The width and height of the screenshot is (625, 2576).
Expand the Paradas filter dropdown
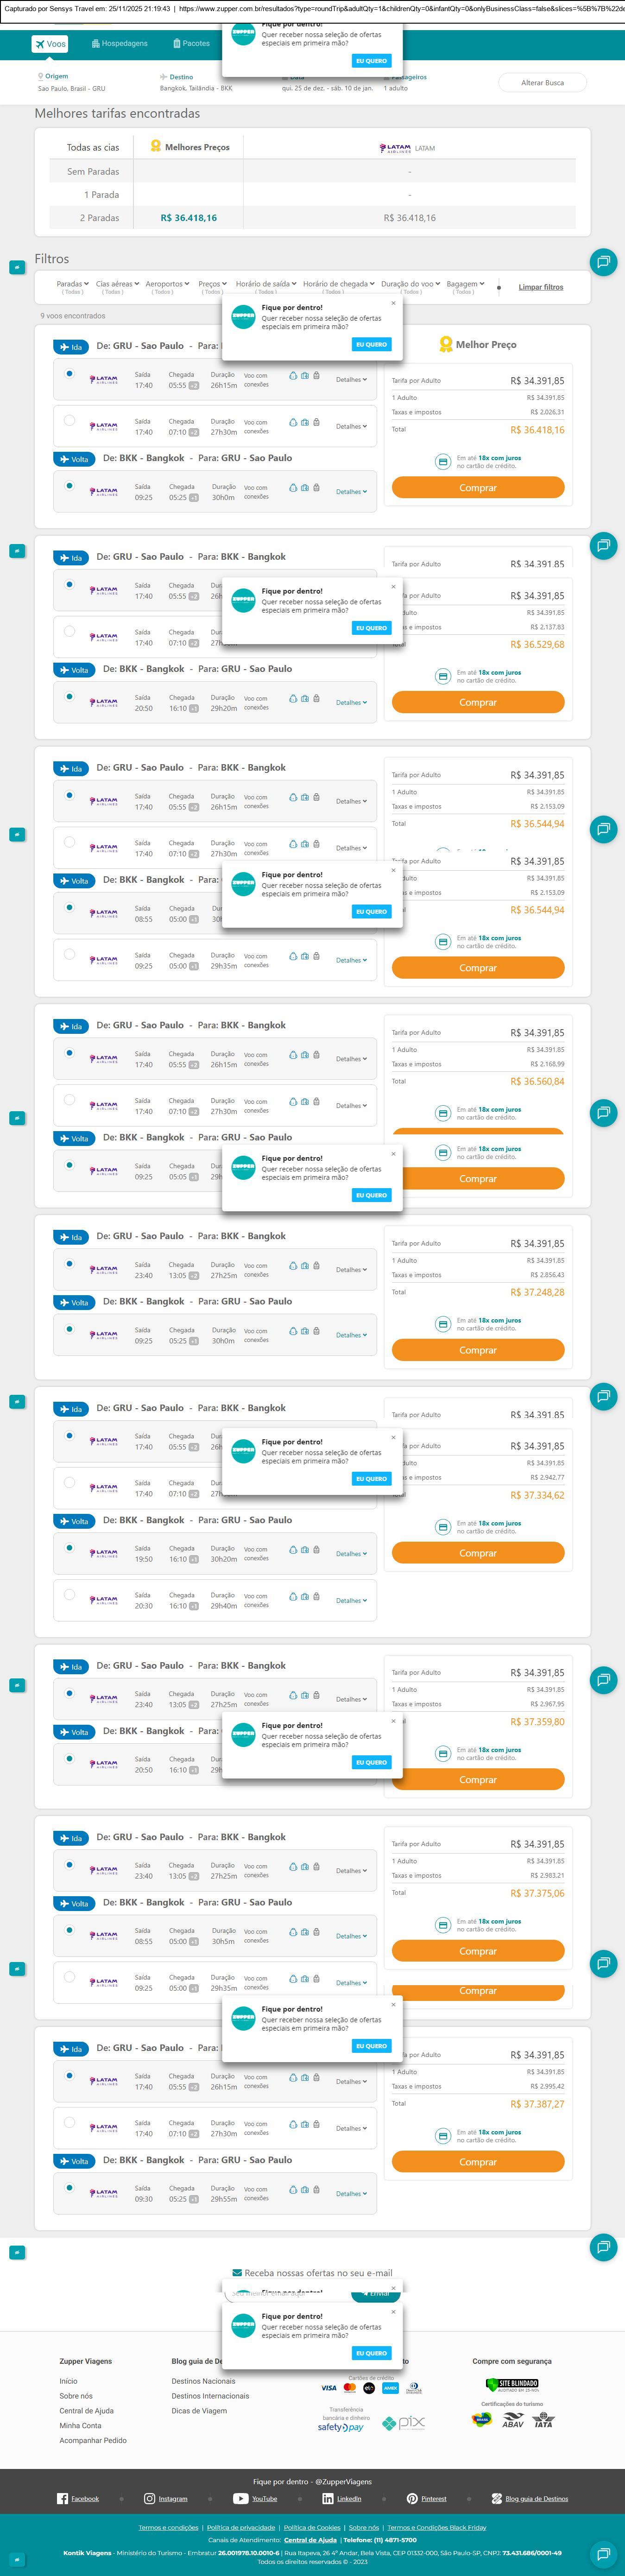72,284
